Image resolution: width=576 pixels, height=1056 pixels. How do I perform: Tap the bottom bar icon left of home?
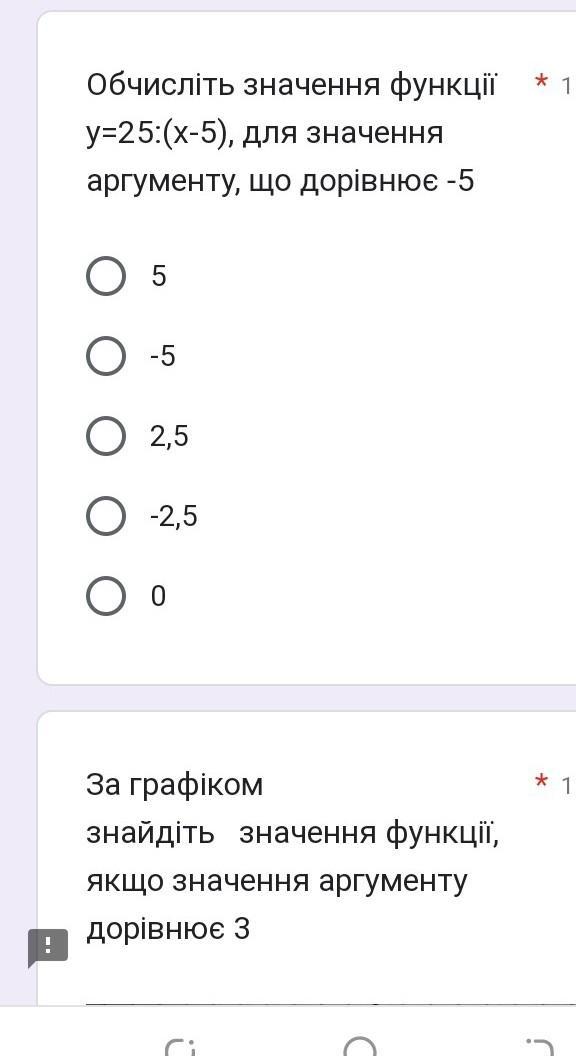tap(180, 1047)
